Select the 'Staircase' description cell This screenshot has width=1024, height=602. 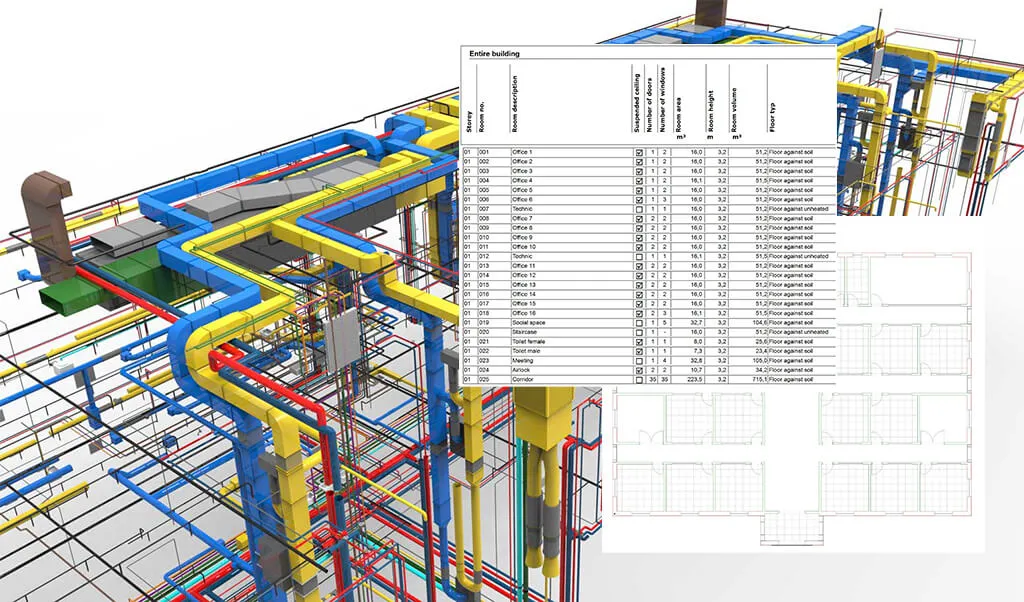pos(524,332)
